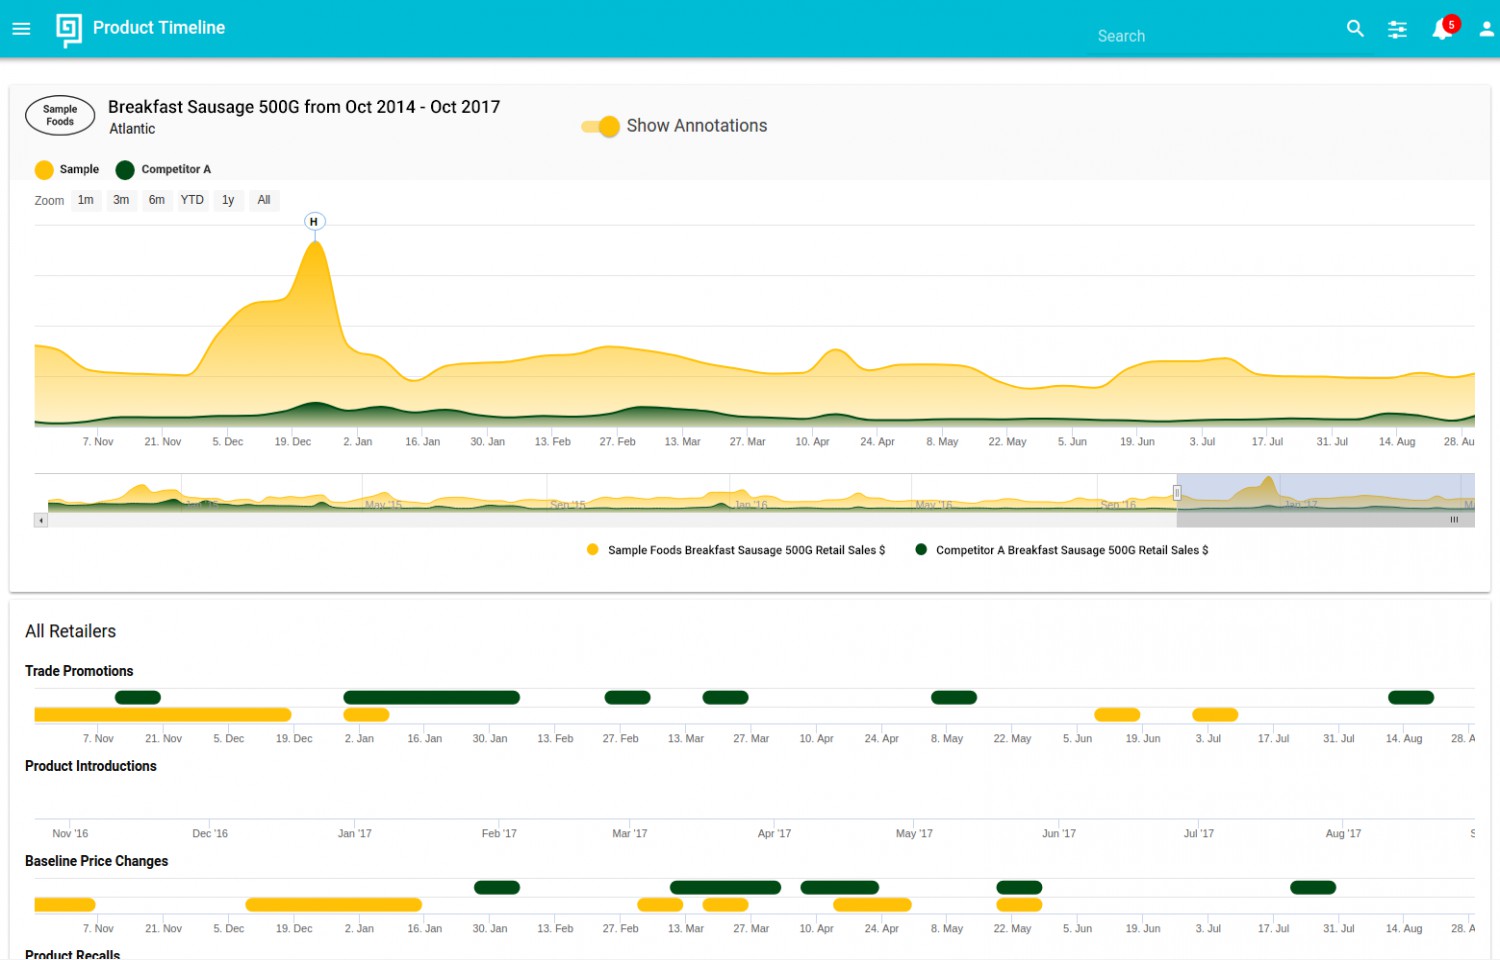Open notifications bell with 5 badge
The height and width of the screenshot is (960, 1500).
click(x=1444, y=28)
